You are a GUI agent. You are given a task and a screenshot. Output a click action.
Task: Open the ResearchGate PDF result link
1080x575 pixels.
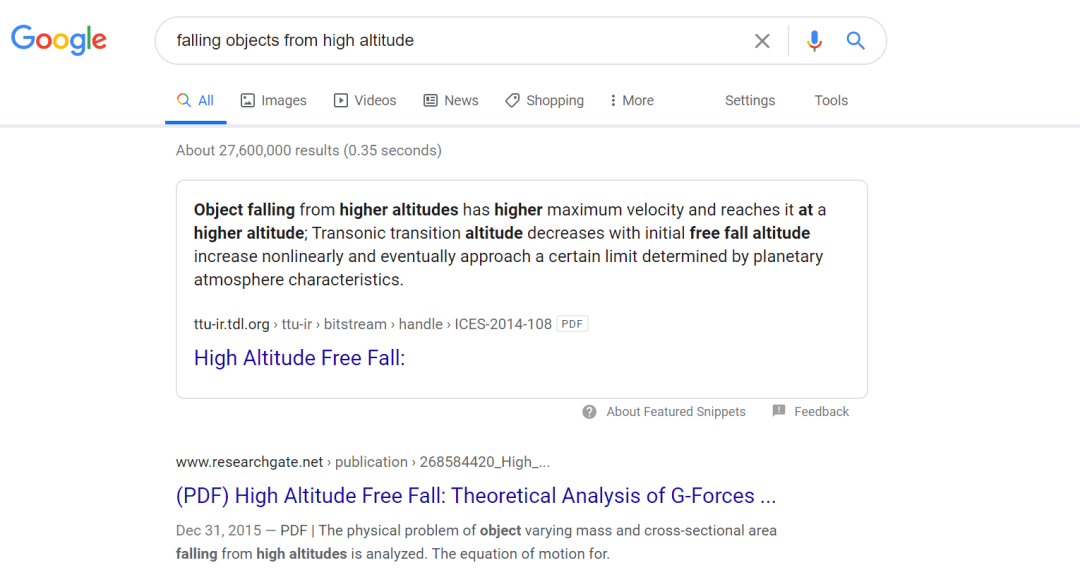pyautogui.click(x=476, y=496)
